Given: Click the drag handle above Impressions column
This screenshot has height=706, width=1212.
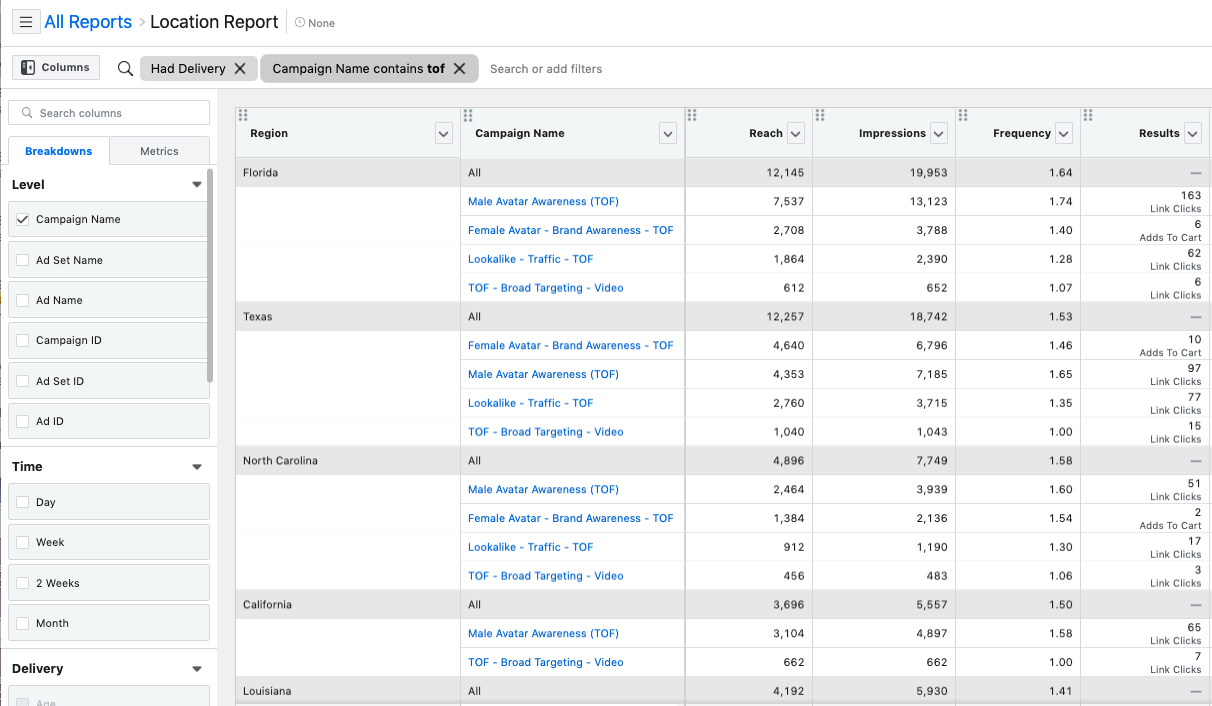Looking at the screenshot, I should pos(820,115).
